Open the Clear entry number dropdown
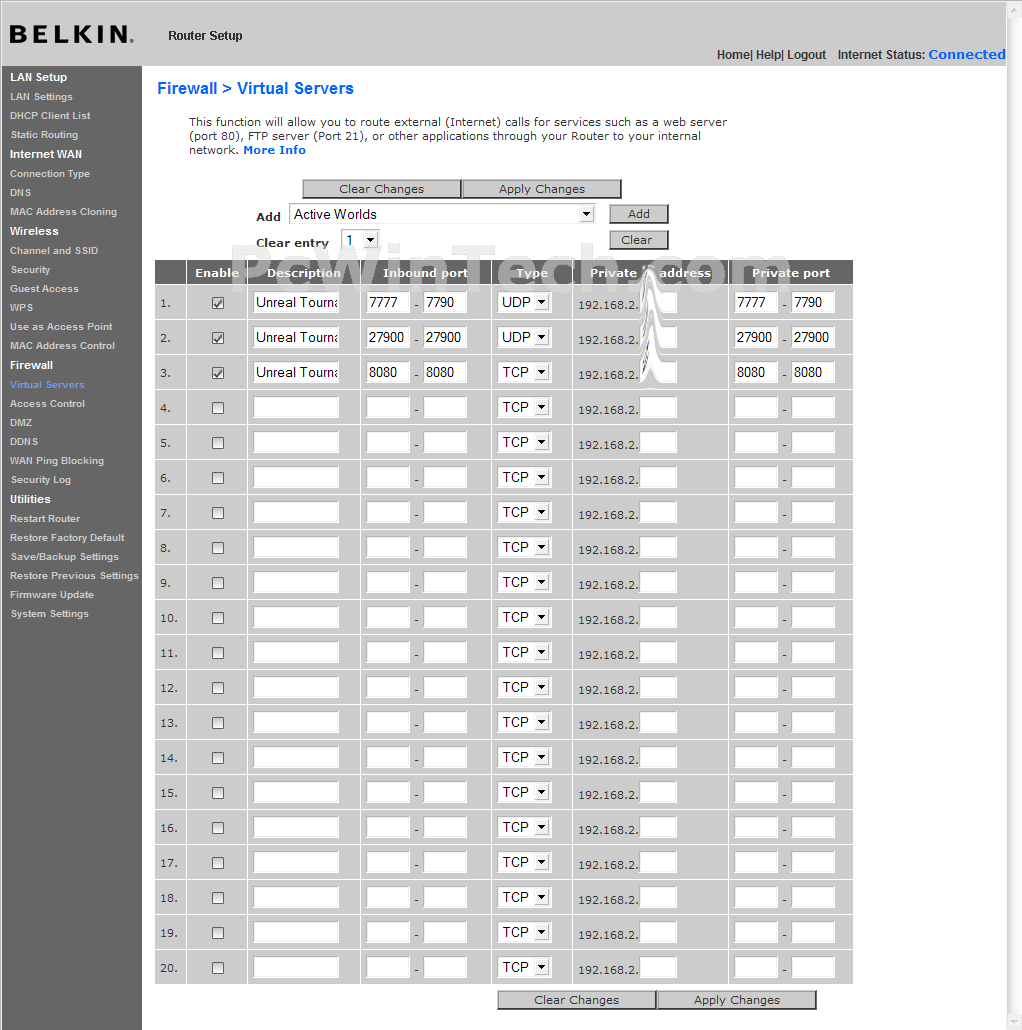This screenshot has width=1022, height=1030. tap(360, 240)
